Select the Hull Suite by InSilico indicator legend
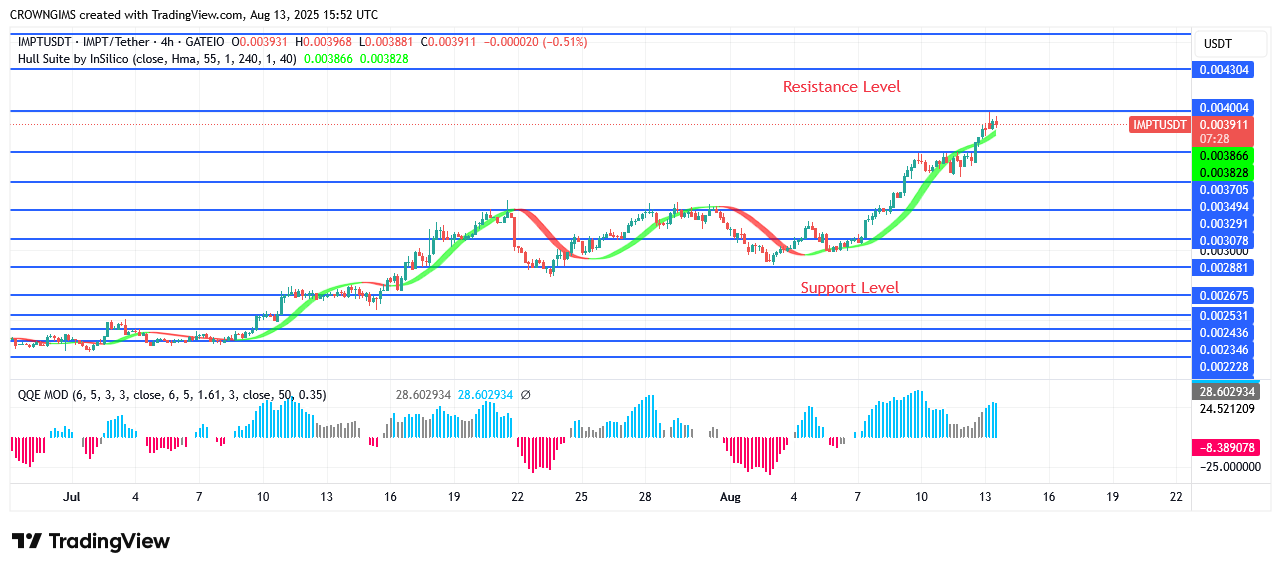Viewport: 1281px width, 571px height. [156, 59]
